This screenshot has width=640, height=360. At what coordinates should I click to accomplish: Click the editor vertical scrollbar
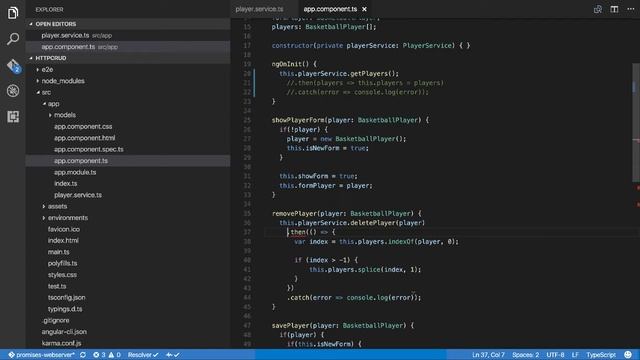point(636,122)
